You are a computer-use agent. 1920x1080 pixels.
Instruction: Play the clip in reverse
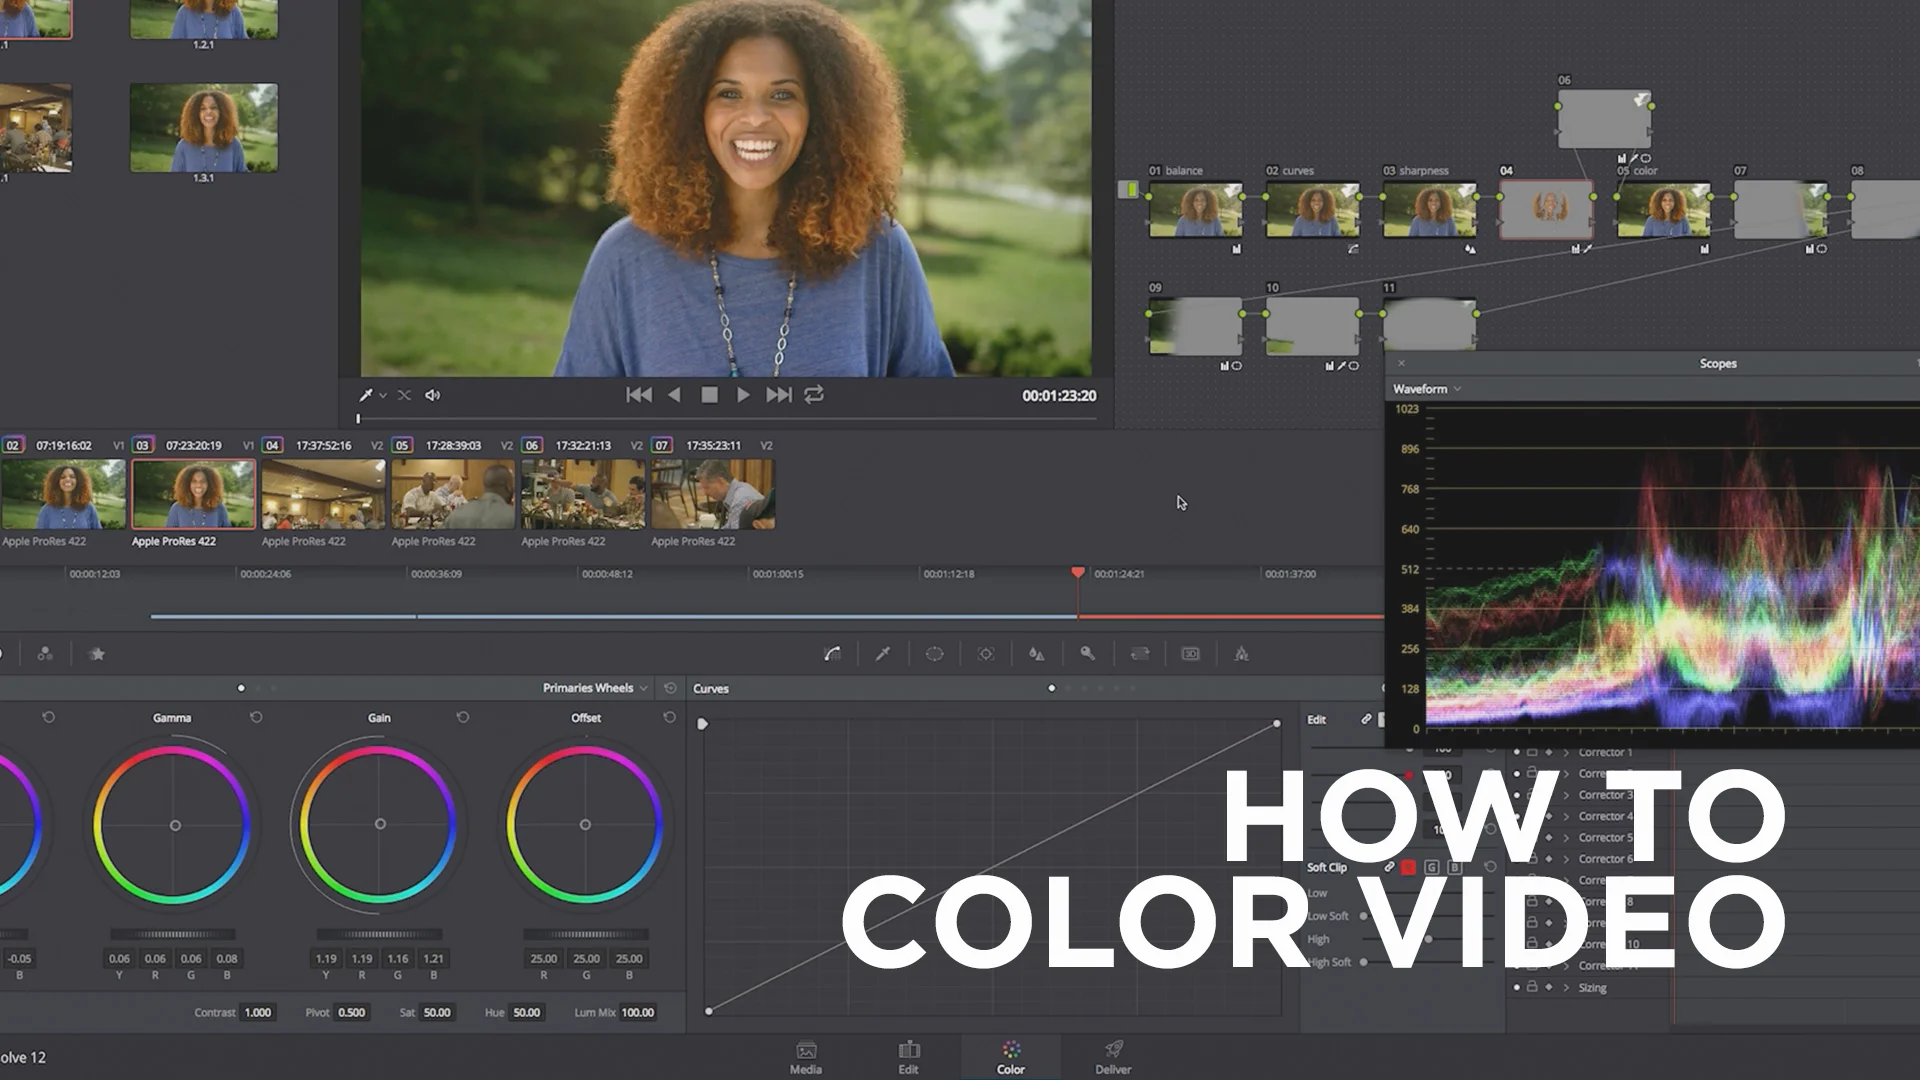[x=674, y=395]
